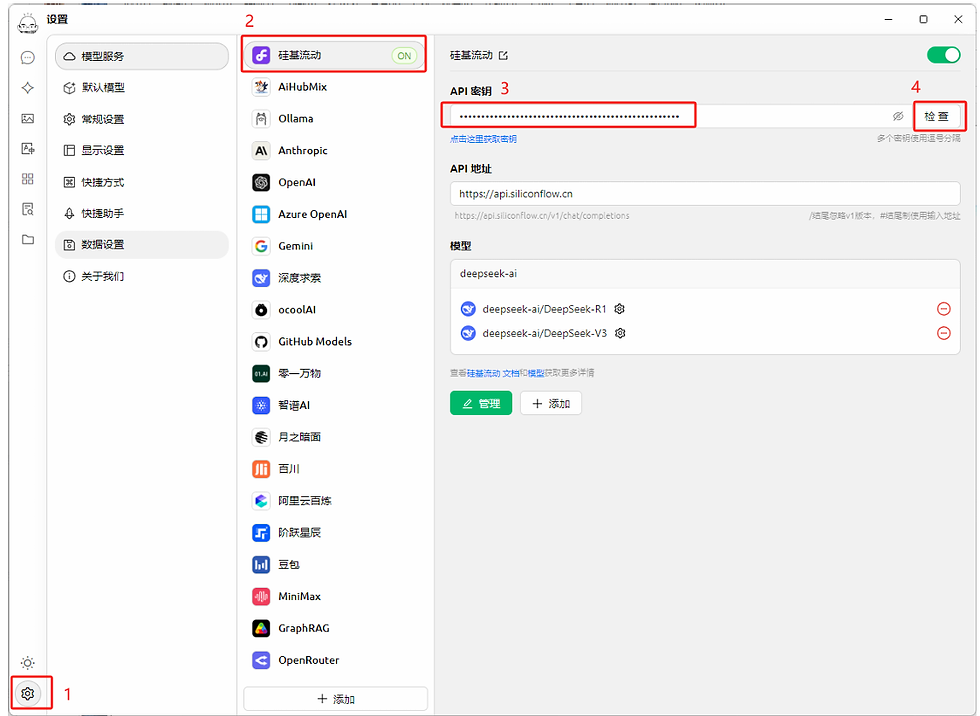Open the 常规设置 settings section

[x=142, y=119]
